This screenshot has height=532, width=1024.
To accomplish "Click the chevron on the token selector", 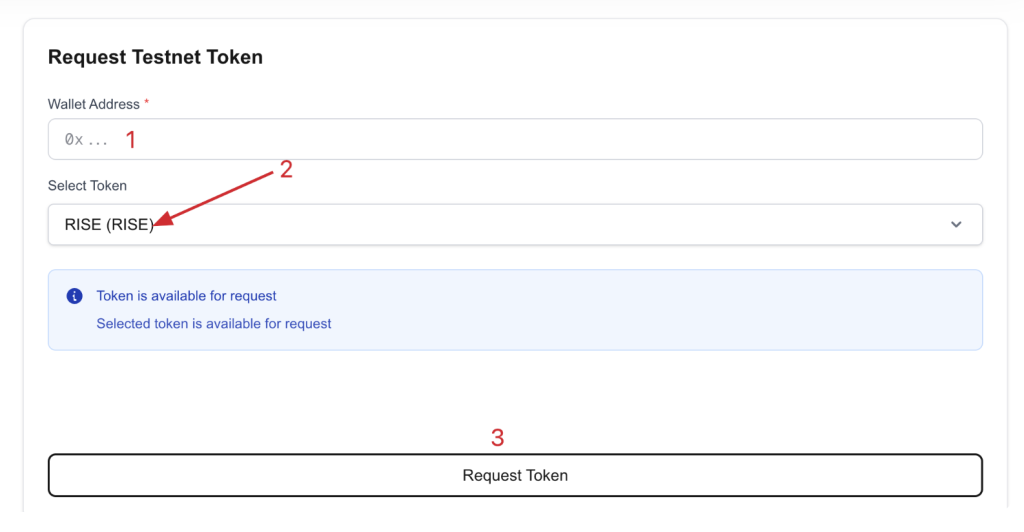I will coord(956,225).
